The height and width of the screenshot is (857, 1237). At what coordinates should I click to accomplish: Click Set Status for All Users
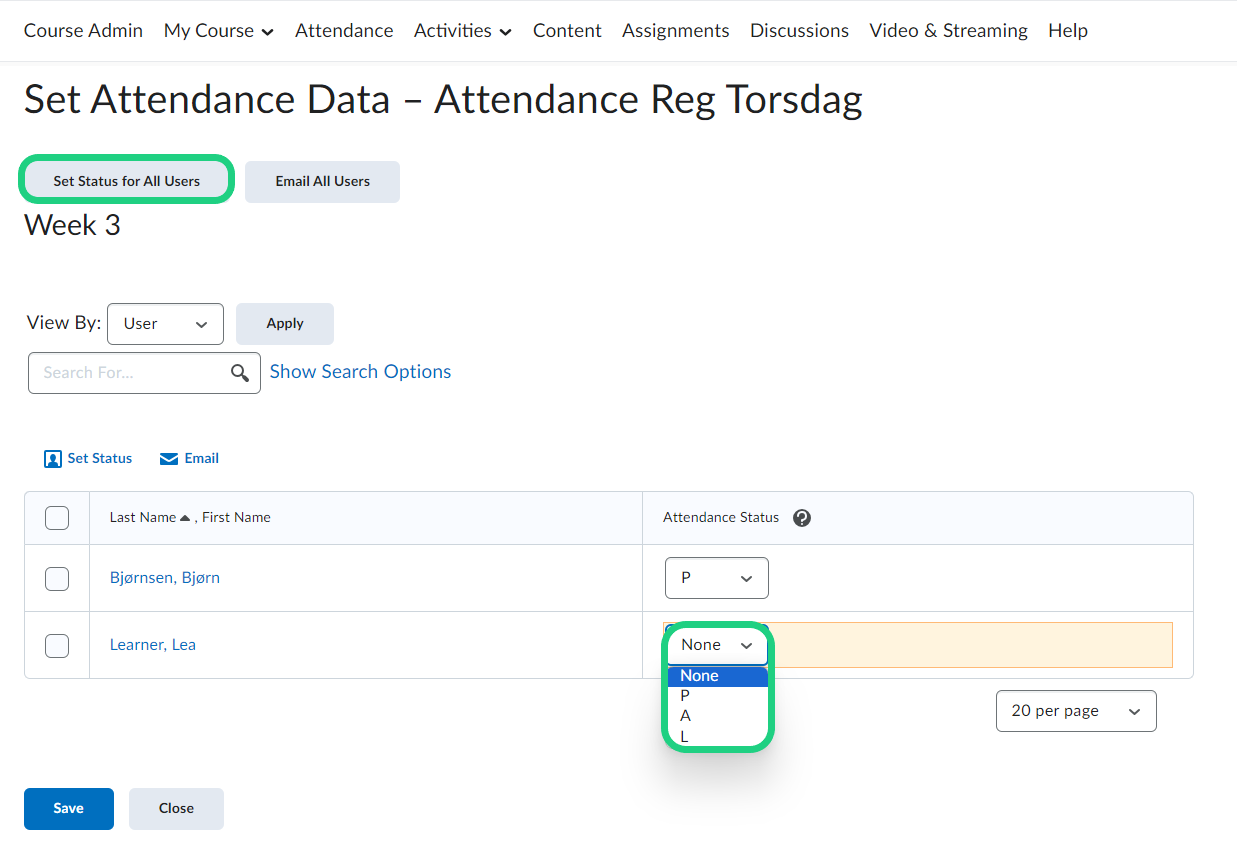(127, 181)
